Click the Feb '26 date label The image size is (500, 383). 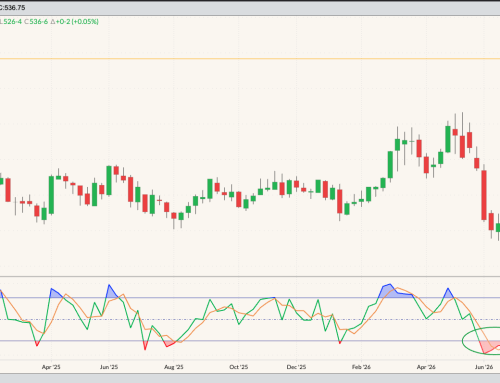coord(361,367)
